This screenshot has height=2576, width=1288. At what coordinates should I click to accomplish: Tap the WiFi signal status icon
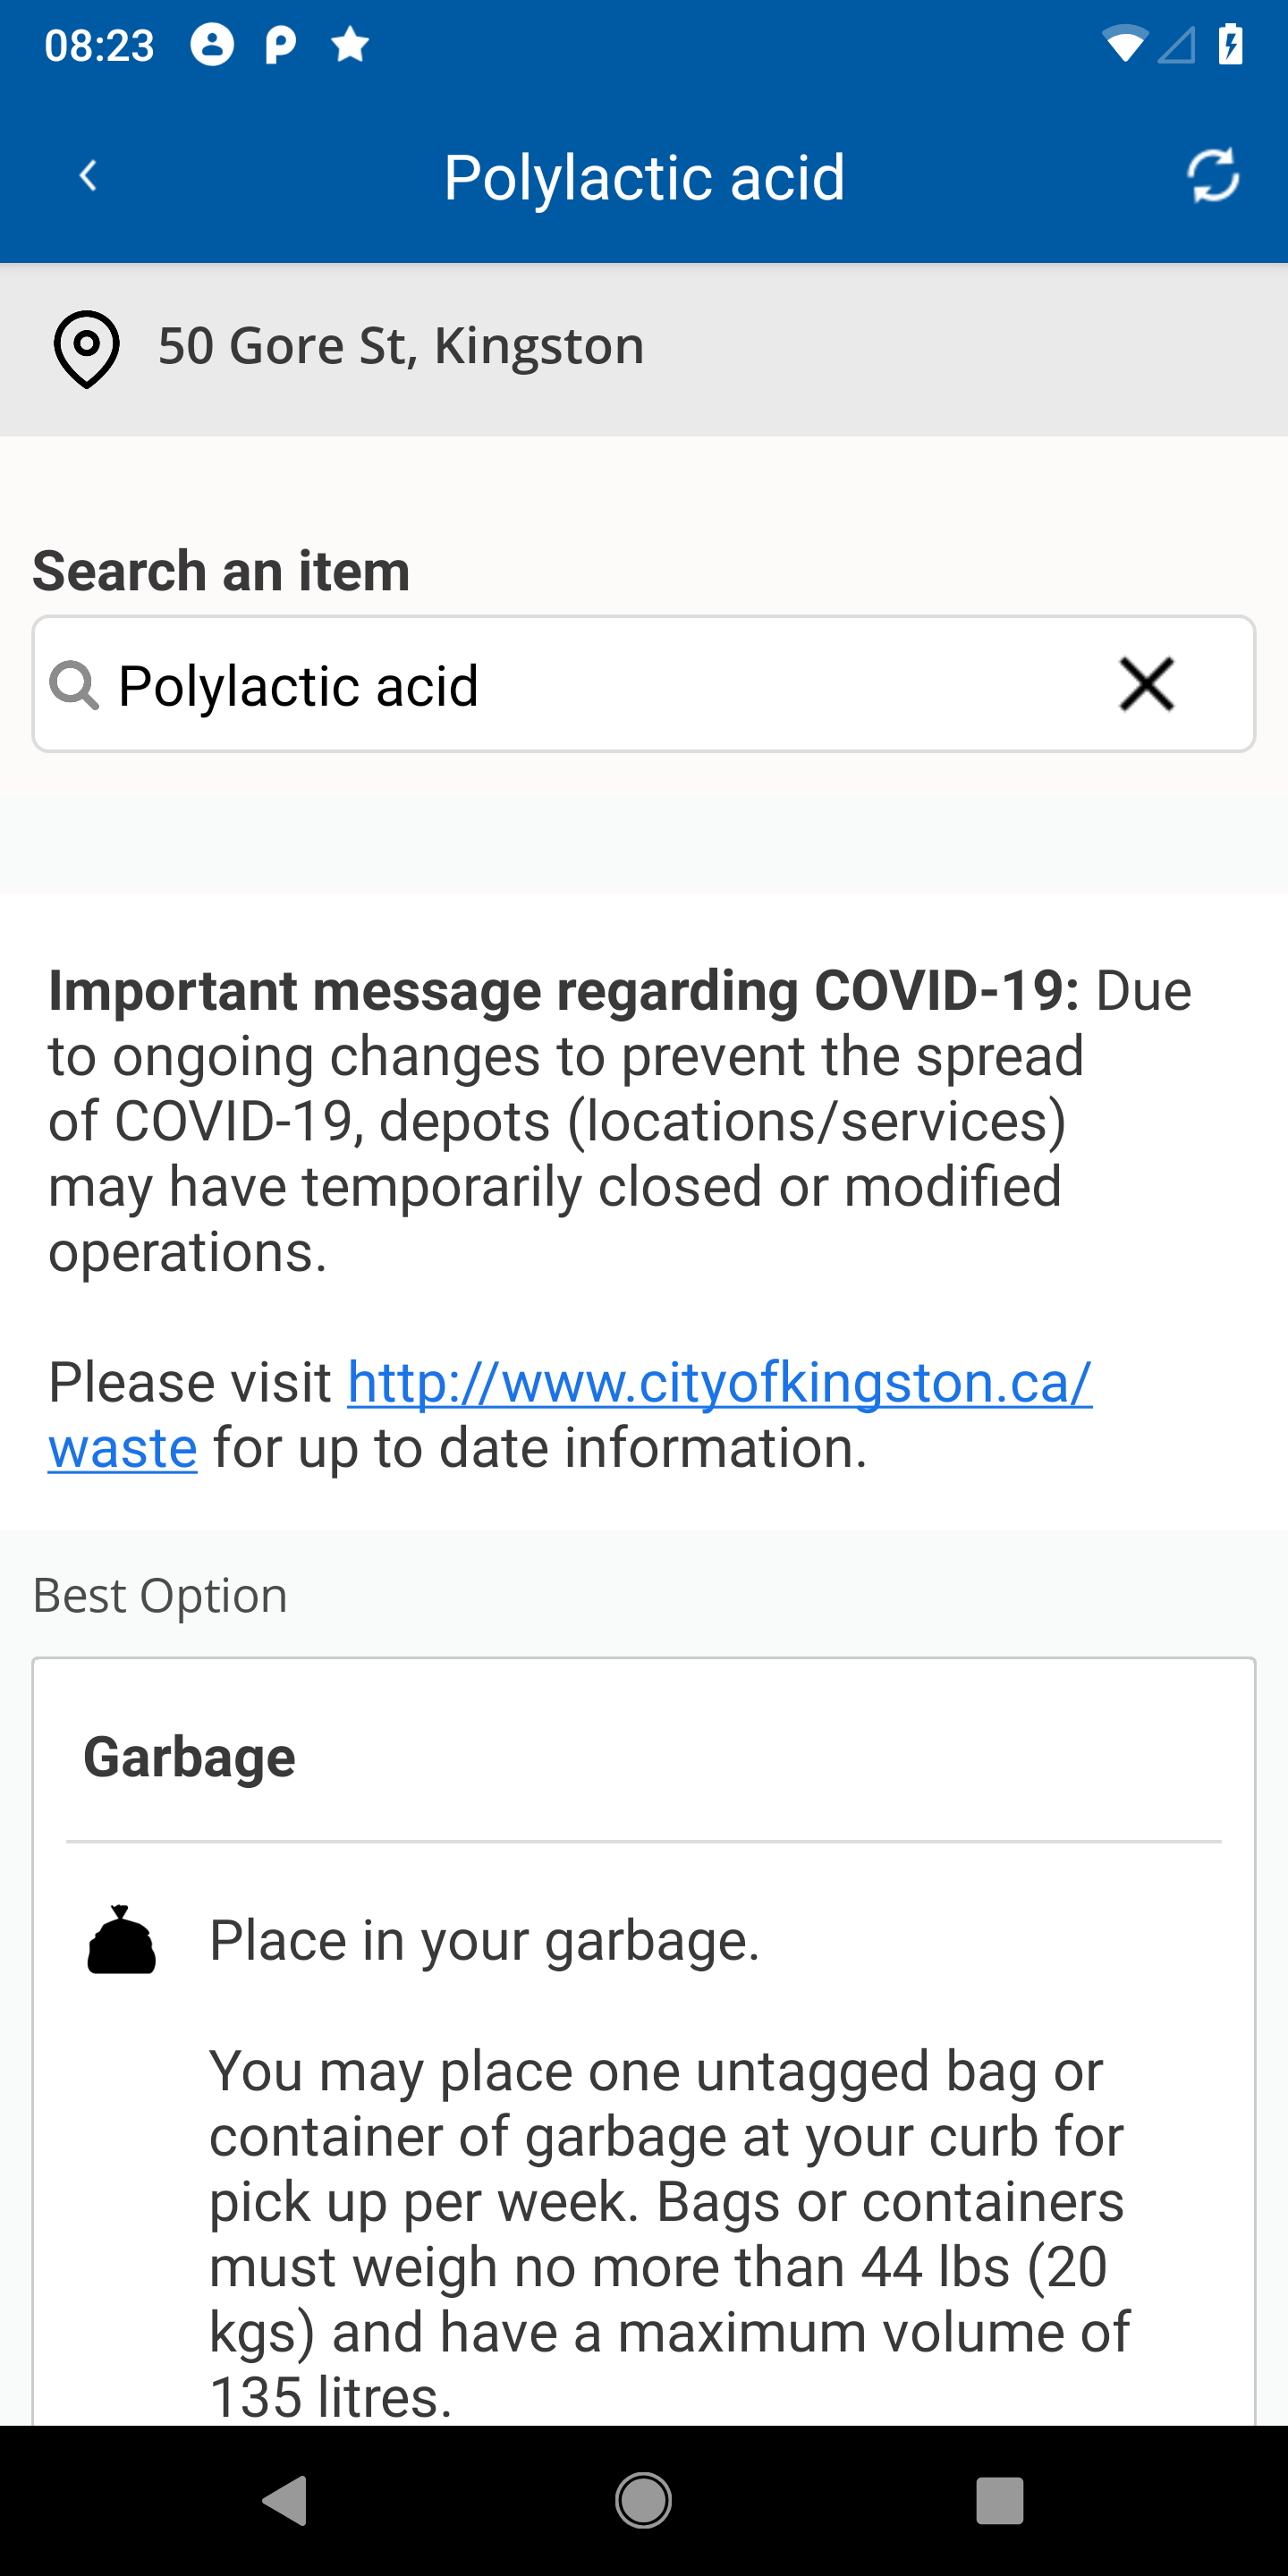click(x=1124, y=44)
